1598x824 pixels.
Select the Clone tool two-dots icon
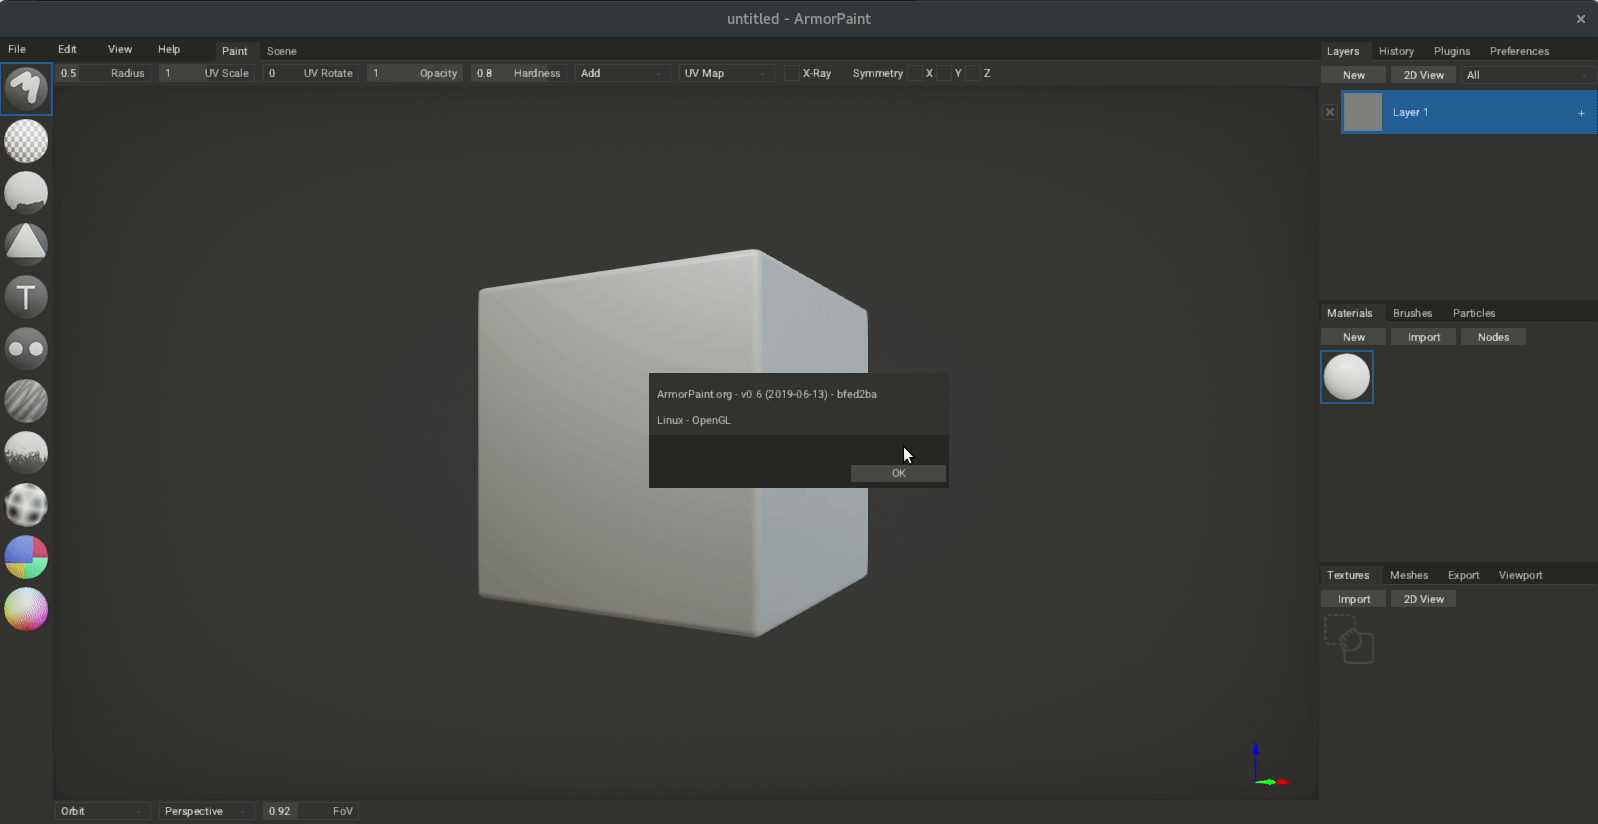(x=26, y=349)
